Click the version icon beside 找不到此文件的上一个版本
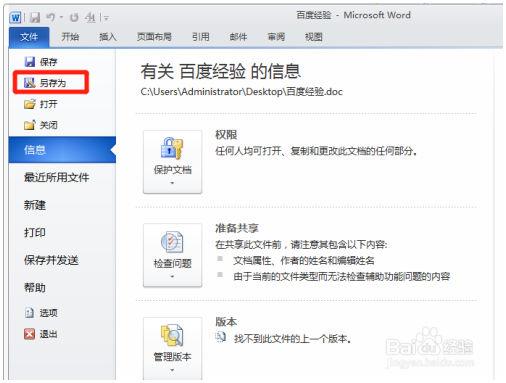 [x=221, y=337]
